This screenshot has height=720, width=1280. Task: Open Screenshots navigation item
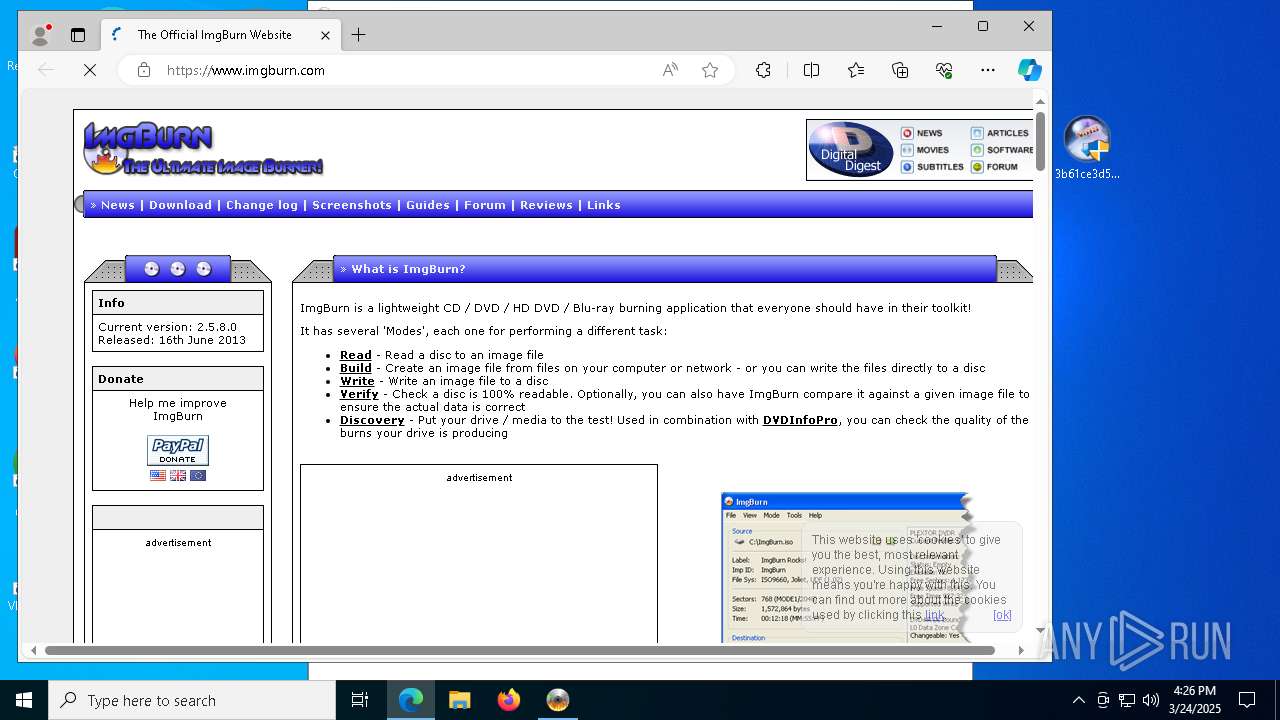(352, 205)
